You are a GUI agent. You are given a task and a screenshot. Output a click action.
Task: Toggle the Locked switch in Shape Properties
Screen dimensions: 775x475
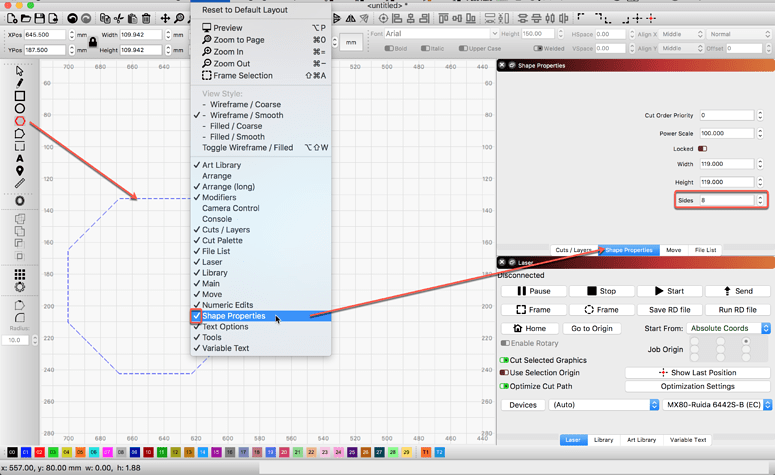click(702, 149)
